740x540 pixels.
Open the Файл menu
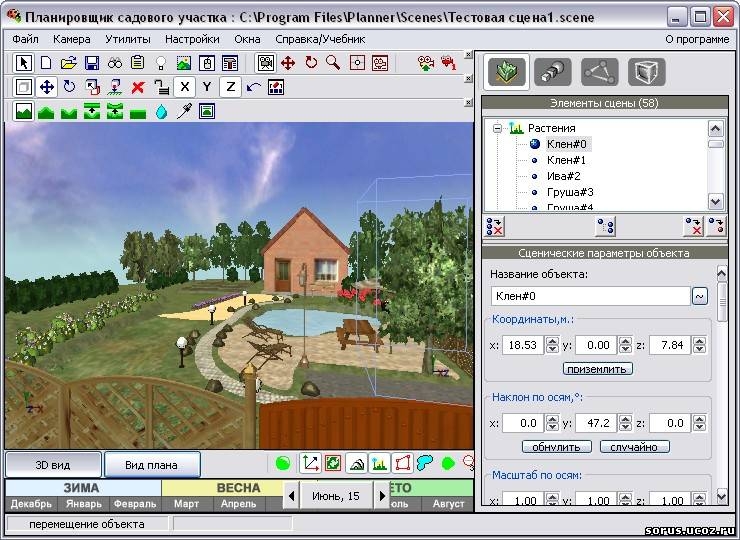25,39
